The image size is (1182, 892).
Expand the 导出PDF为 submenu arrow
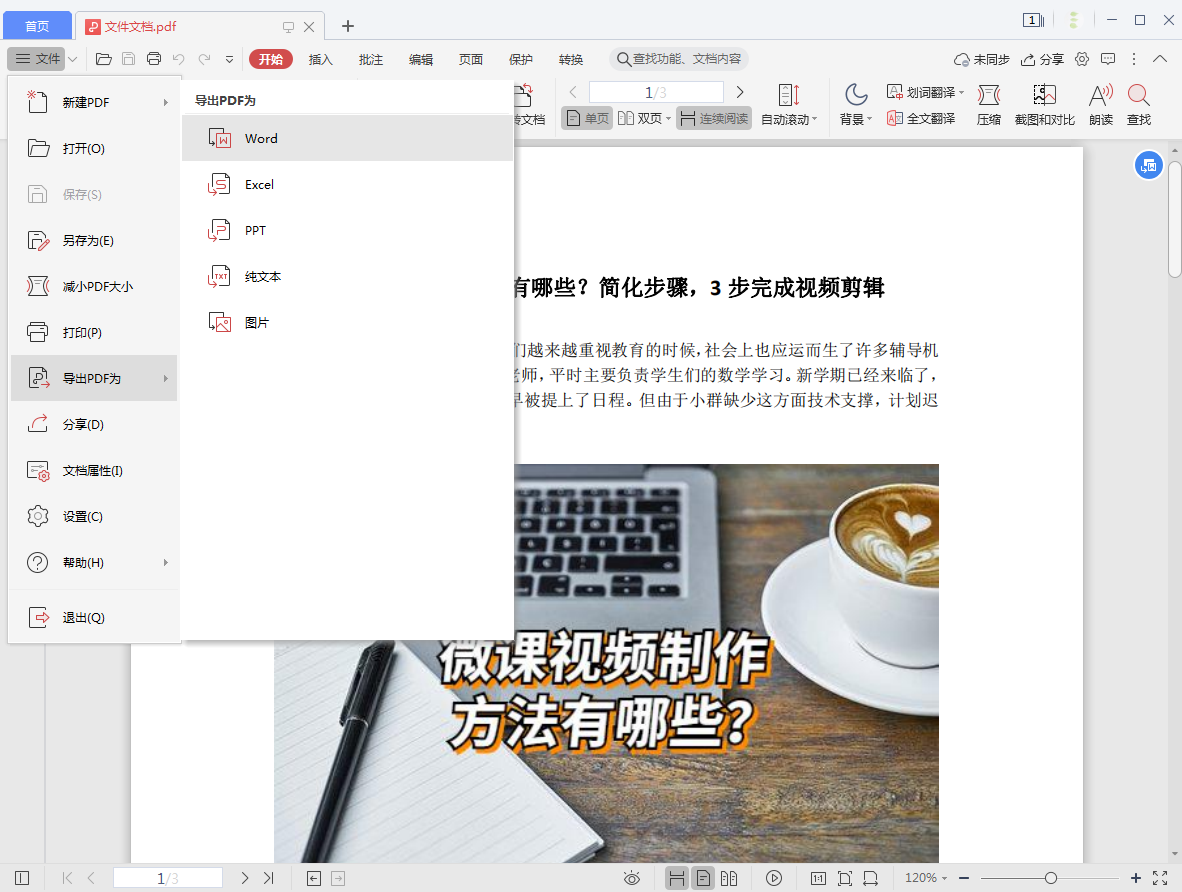pyautogui.click(x=166, y=379)
